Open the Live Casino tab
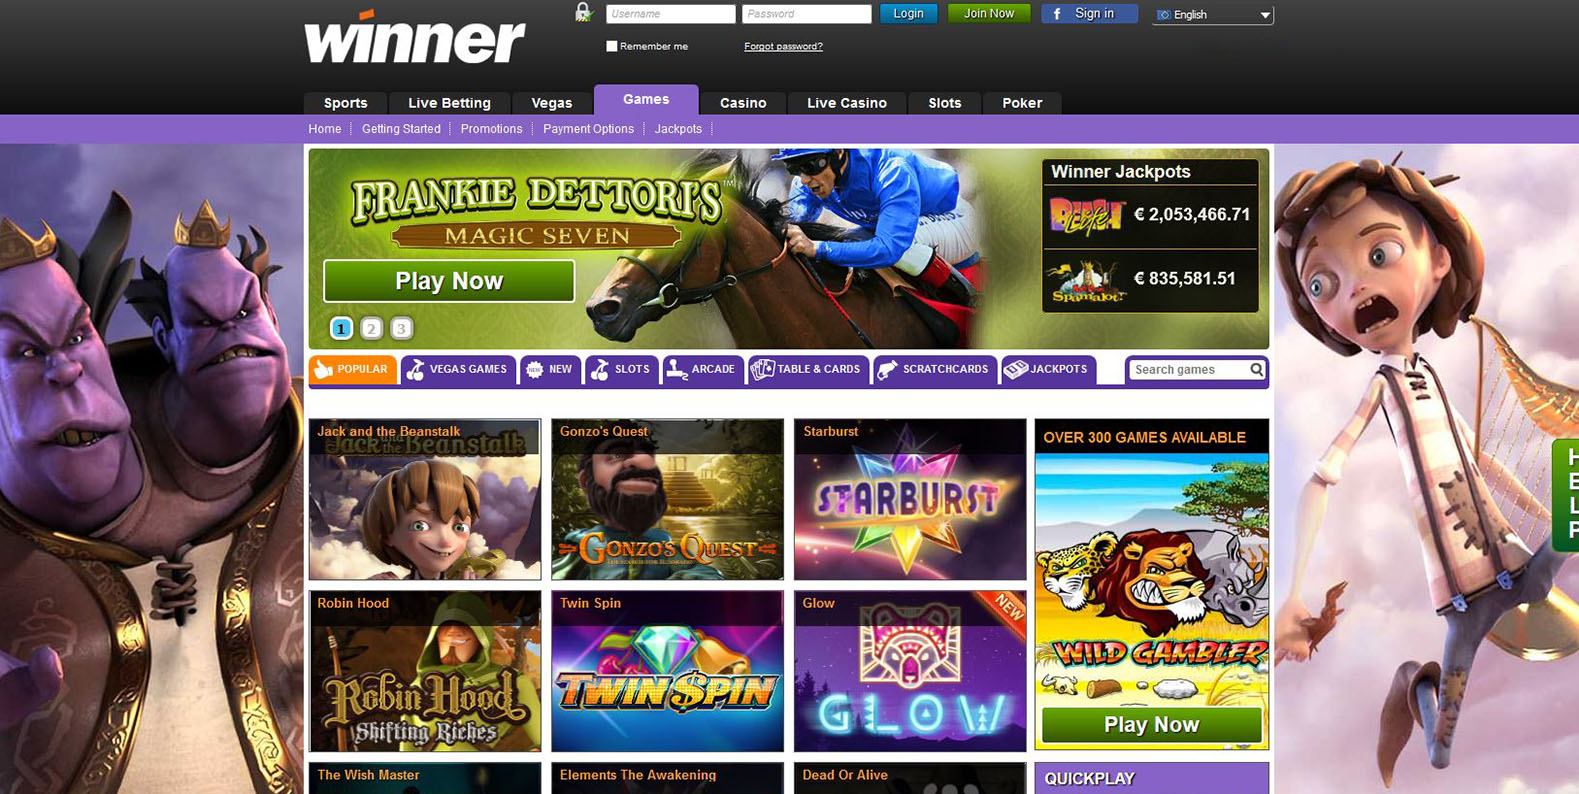Viewport: 1579px width, 794px height. coord(846,103)
